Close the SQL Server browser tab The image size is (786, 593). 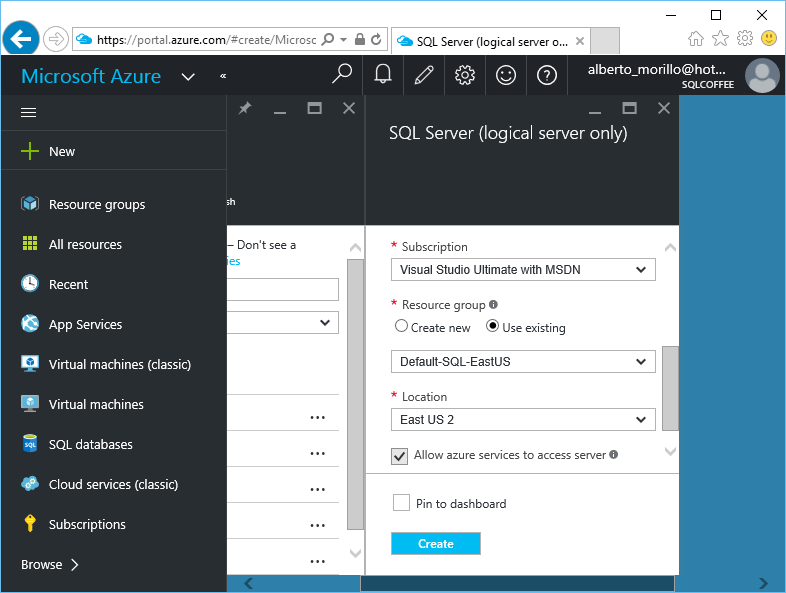point(580,41)
